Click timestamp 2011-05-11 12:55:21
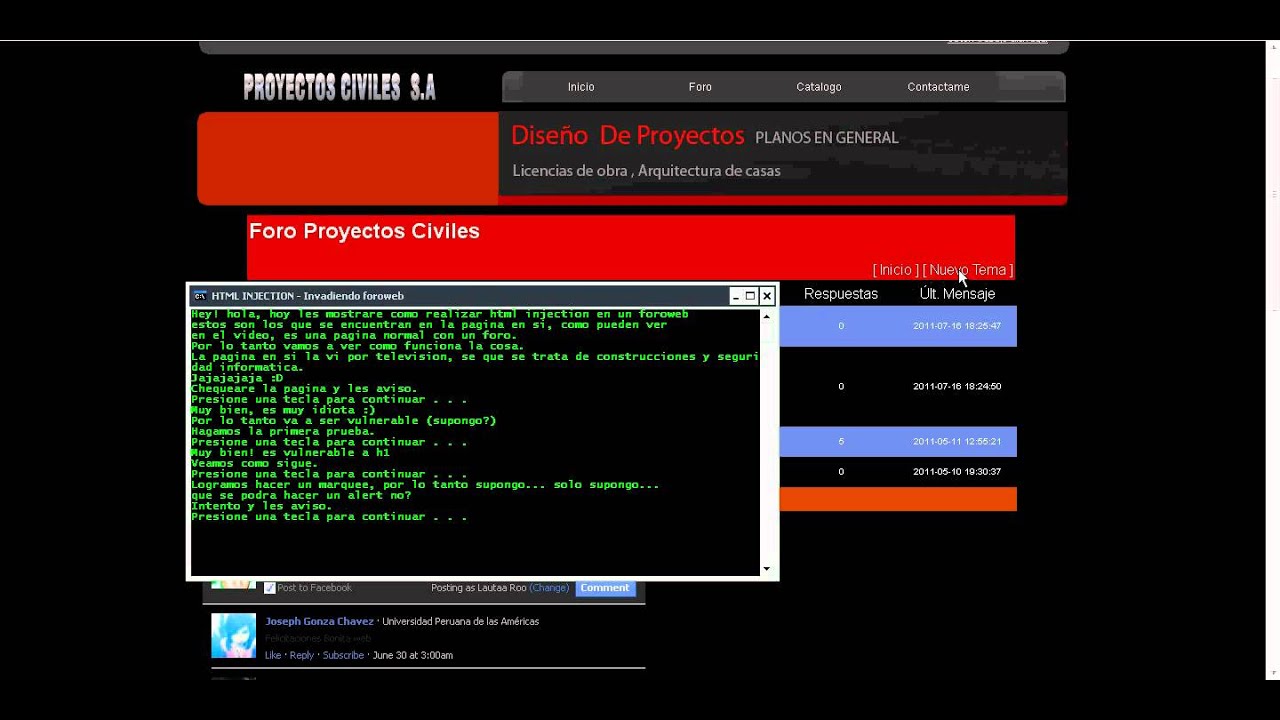Viewport: 1280px width, 720px height. pyautogui.click(x=957, y=441)
